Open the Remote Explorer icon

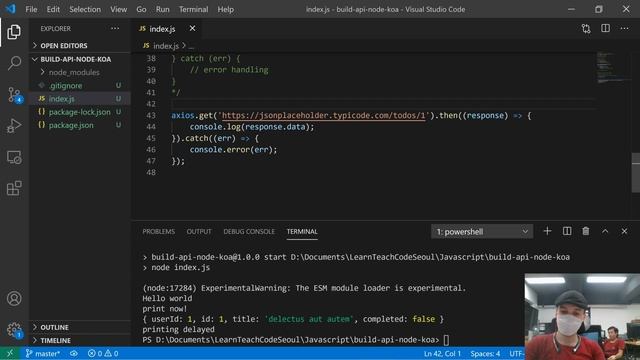tap(14, 157)
